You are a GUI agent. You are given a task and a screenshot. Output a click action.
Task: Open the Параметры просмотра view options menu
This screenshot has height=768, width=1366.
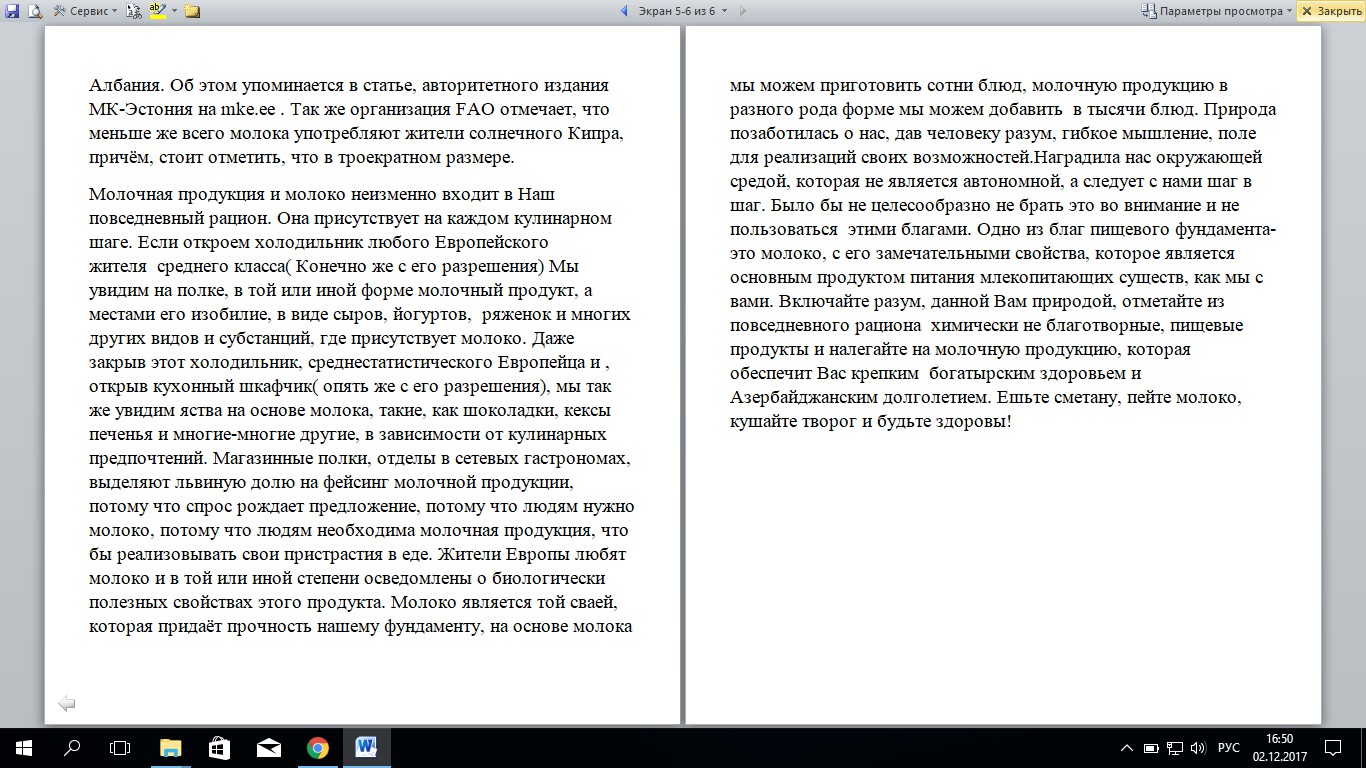click(1217, 11)
